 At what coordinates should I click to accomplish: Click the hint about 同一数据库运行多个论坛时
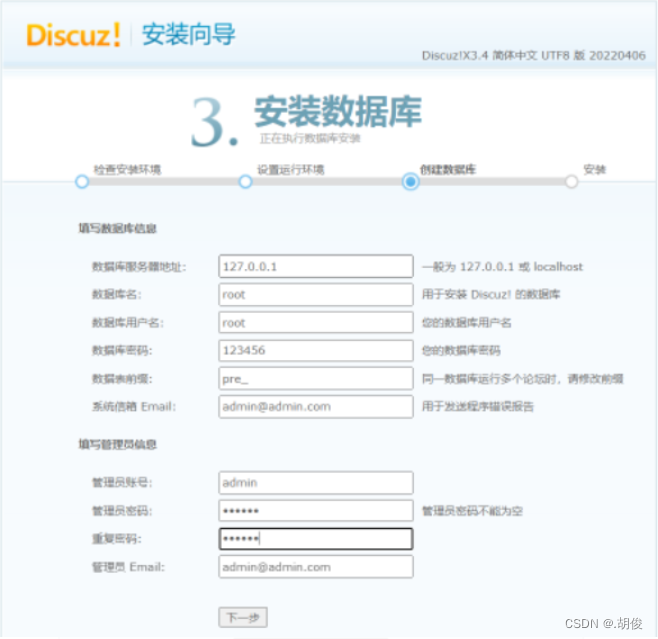522,379
